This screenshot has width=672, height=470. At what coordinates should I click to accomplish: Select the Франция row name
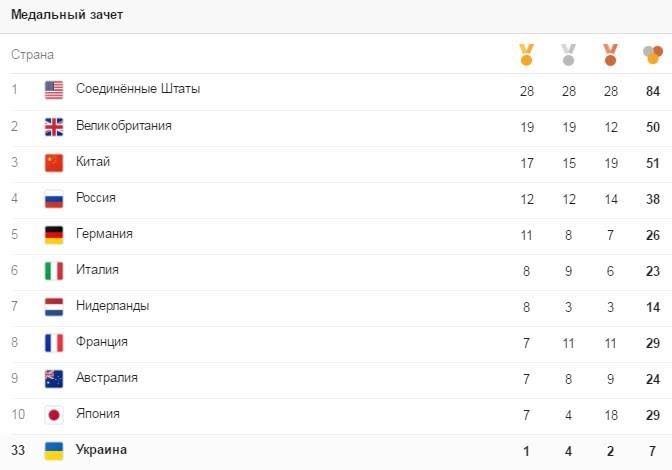(x=102, y=341)
